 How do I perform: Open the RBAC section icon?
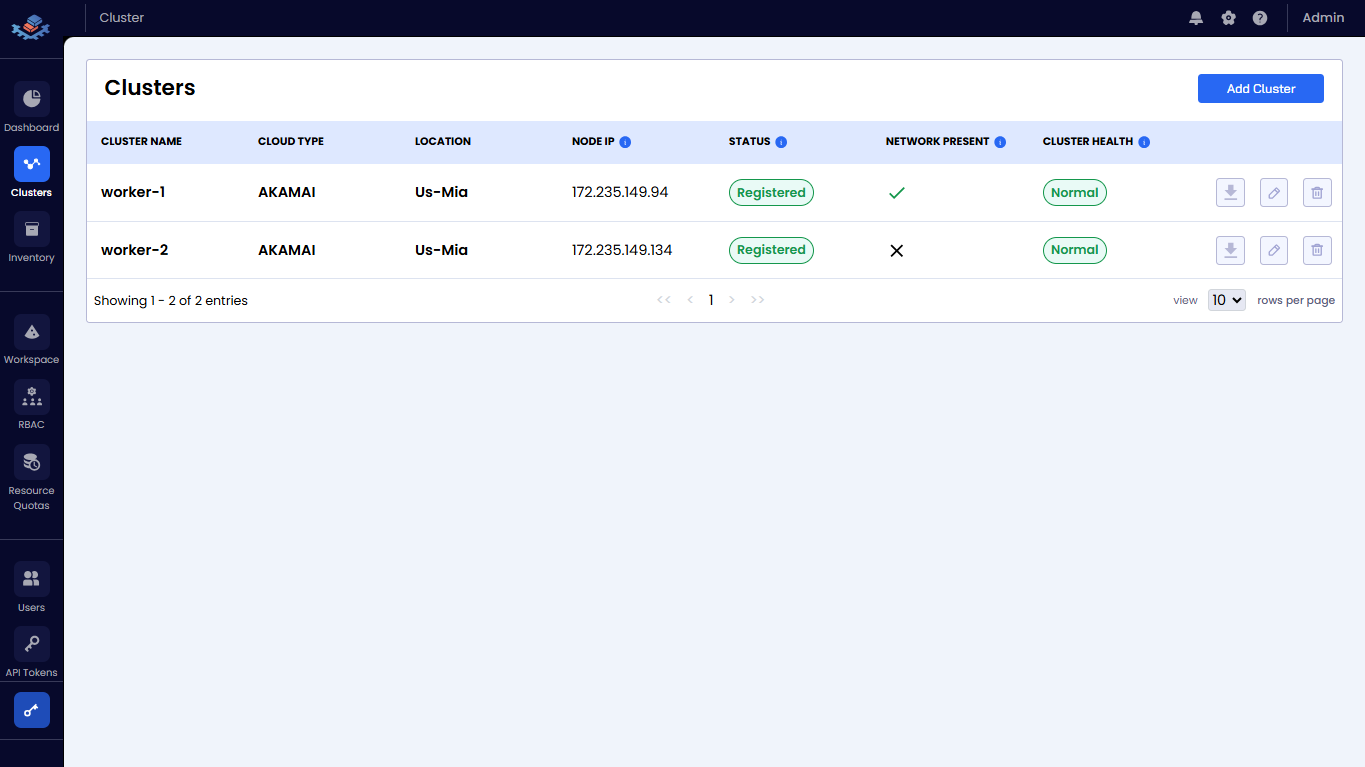click(32, 397)
